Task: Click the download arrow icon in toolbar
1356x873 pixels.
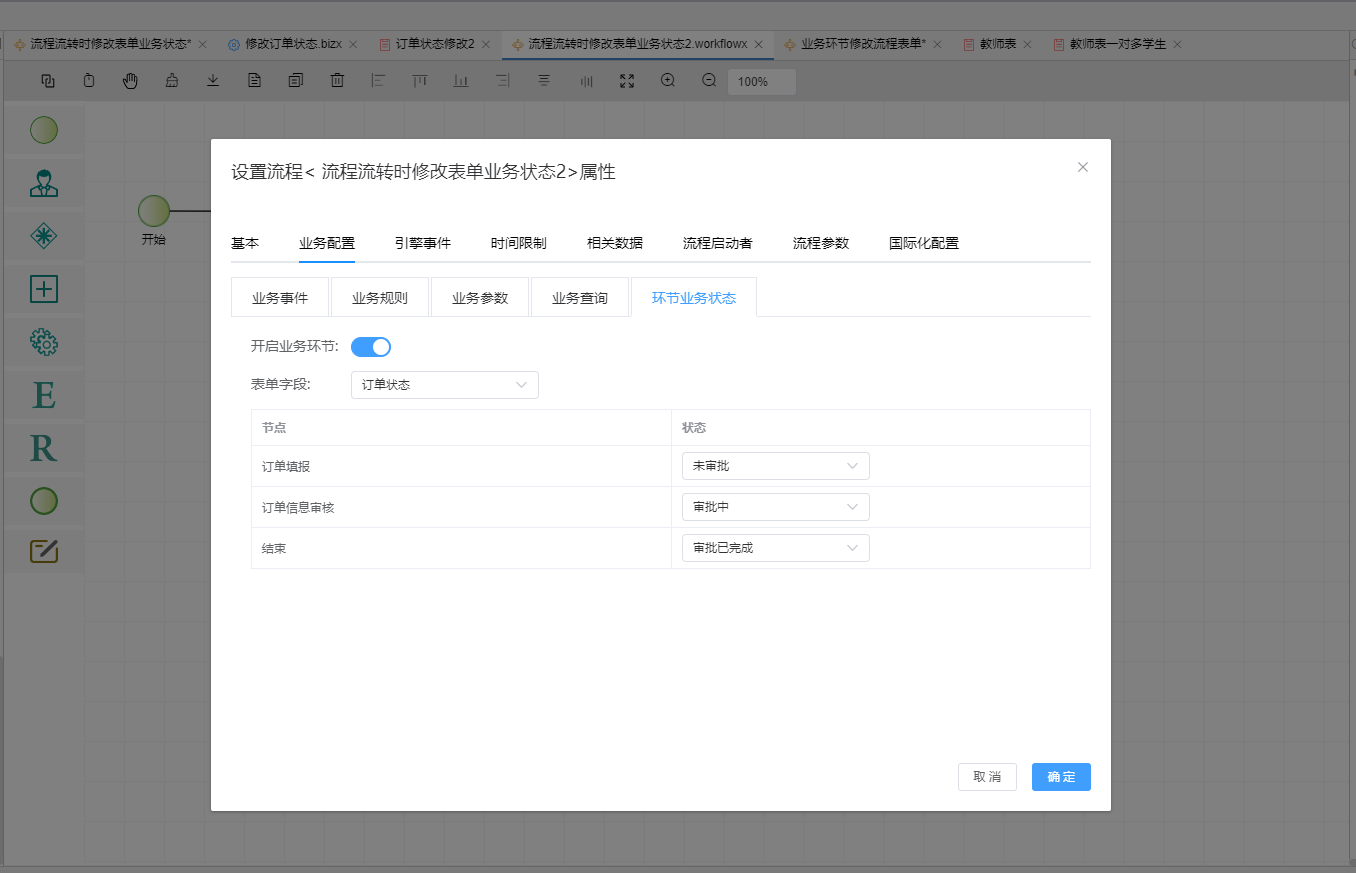Action: point(213,81)
